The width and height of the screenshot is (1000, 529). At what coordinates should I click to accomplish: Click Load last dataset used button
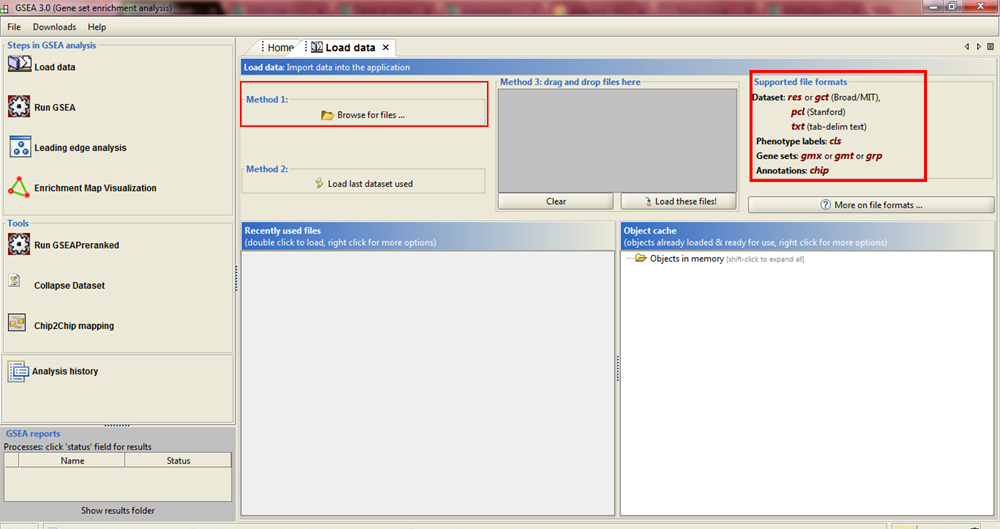(364, 183)
